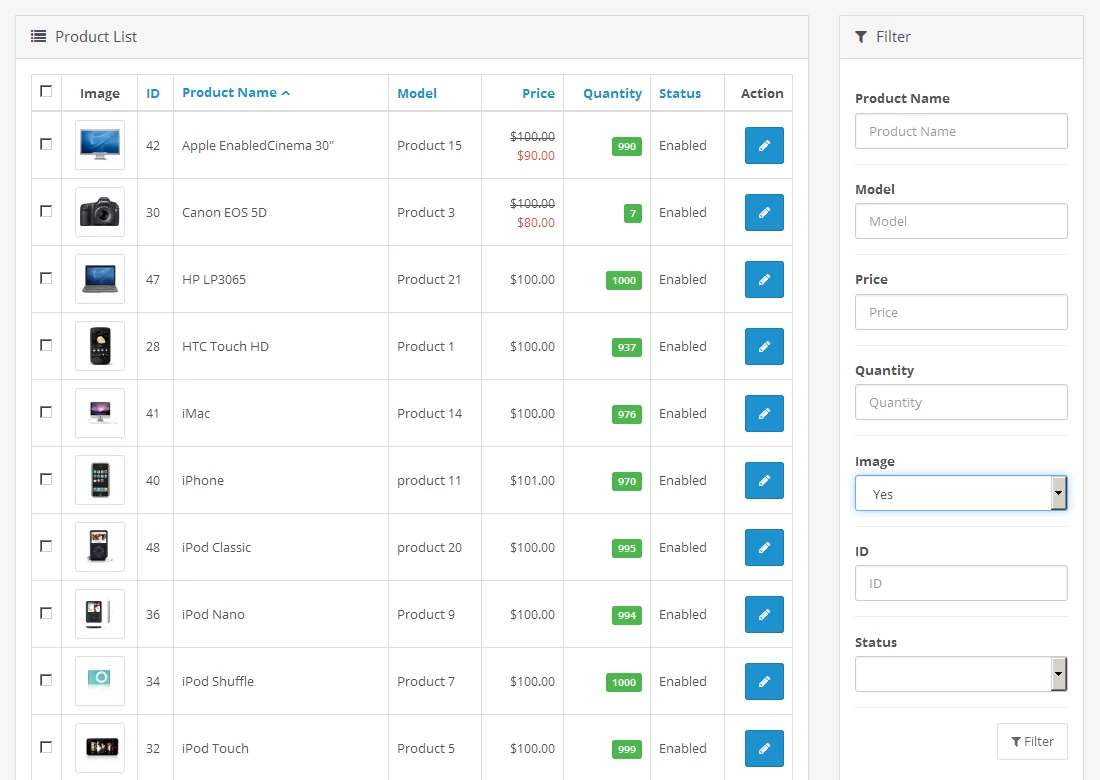This screenshot has width=1100, height=780.
Task: Edit the iPod Touch product
Action: click(x=764, y=748)
